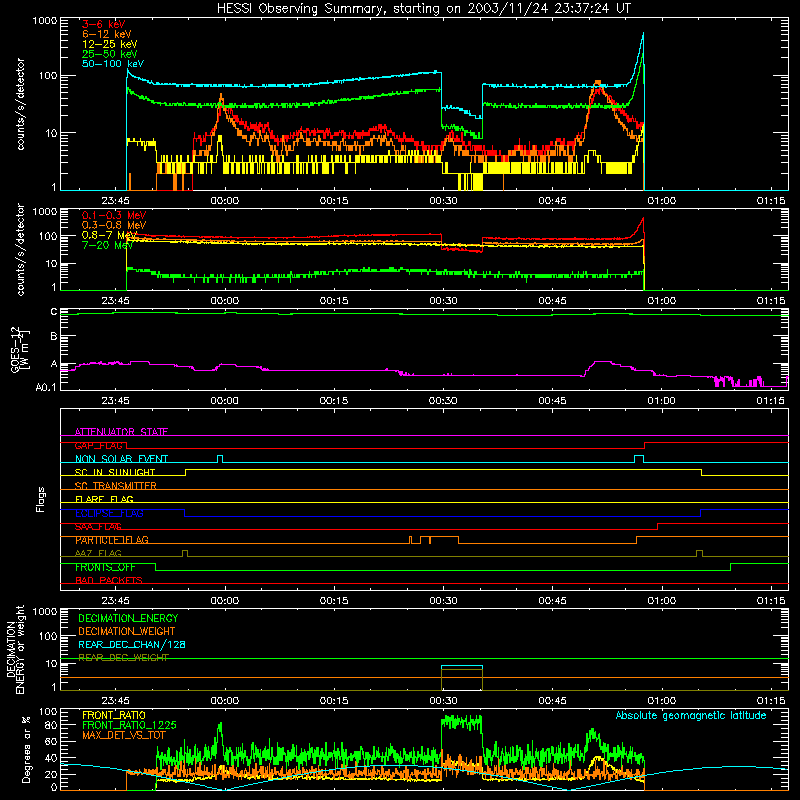
Task: Click the green 25-50 keV legend label
Action: [109, 54]
